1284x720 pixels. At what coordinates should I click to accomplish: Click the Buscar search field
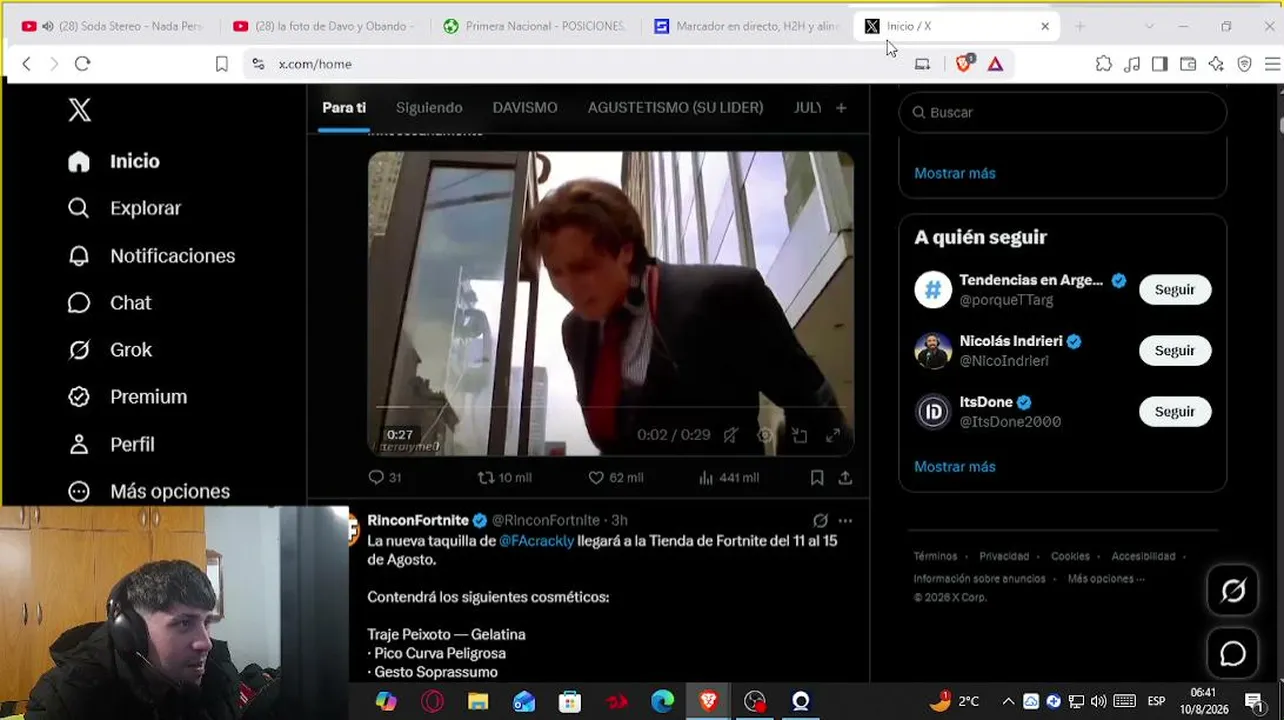(x=1063, y=112)
